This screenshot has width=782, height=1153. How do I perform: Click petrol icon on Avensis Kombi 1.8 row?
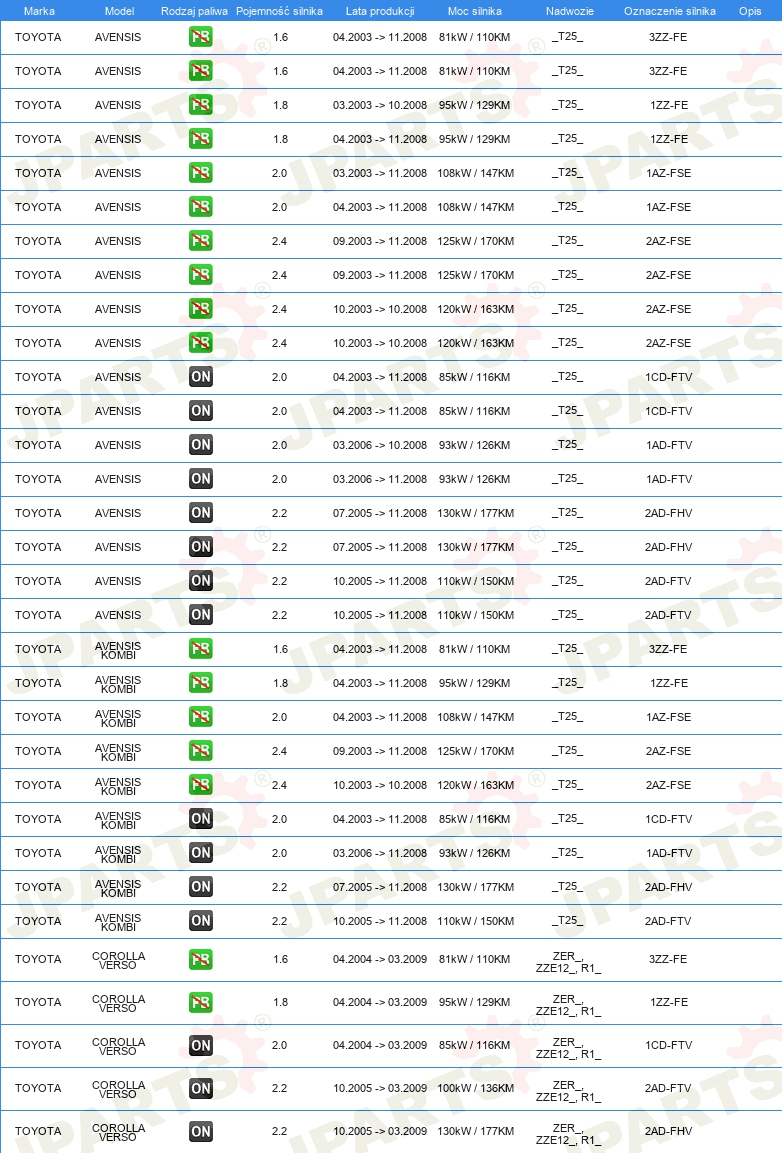coord(201,682)
